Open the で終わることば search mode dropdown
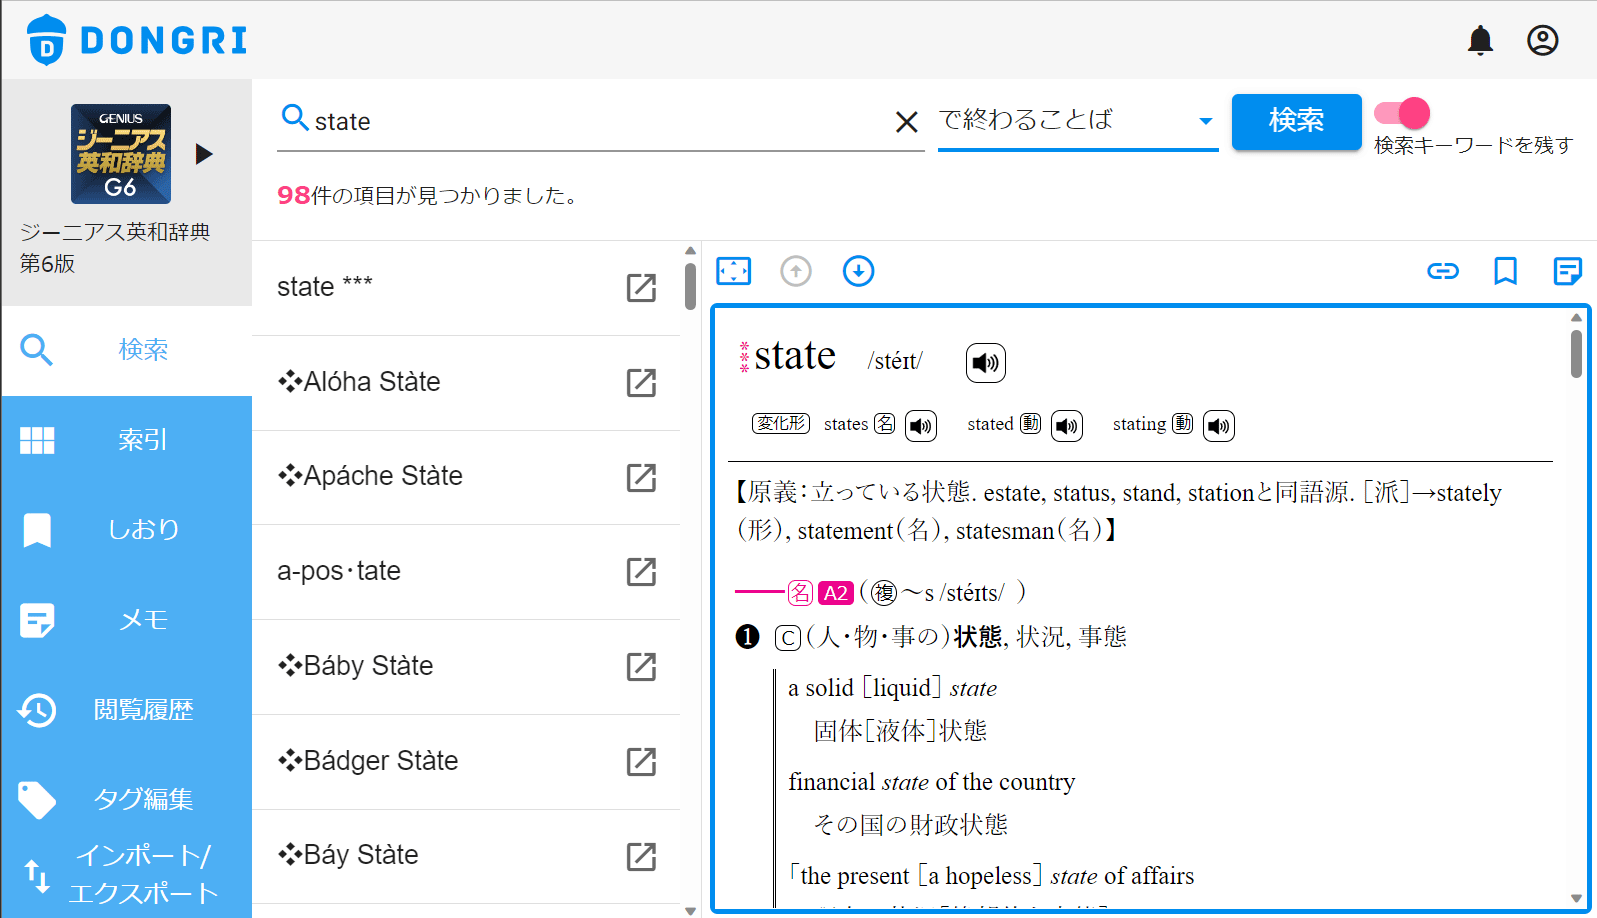The height and width of the screenshot is (918, 1597). click(x=1078, y=121)
